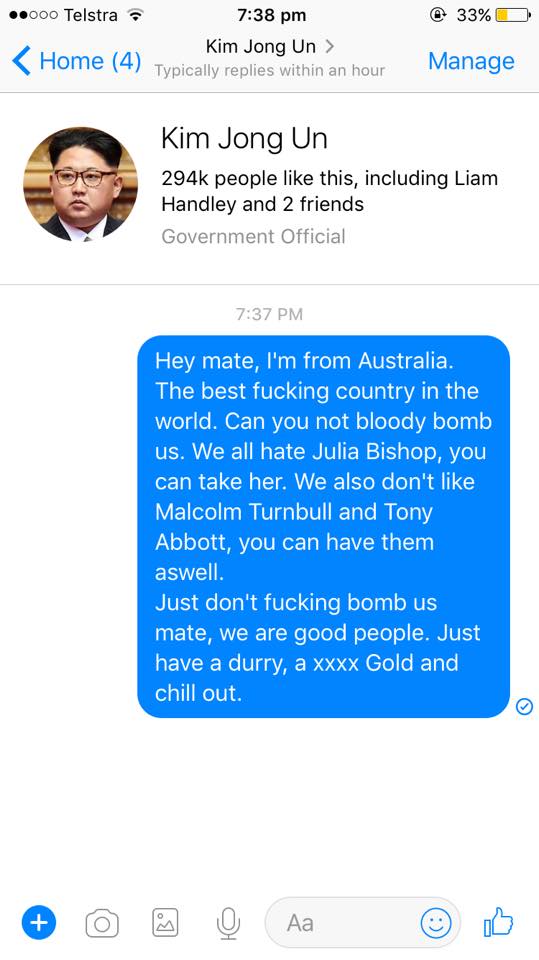Open the round profile picture

pyautogui.click(x=80, y=184)
